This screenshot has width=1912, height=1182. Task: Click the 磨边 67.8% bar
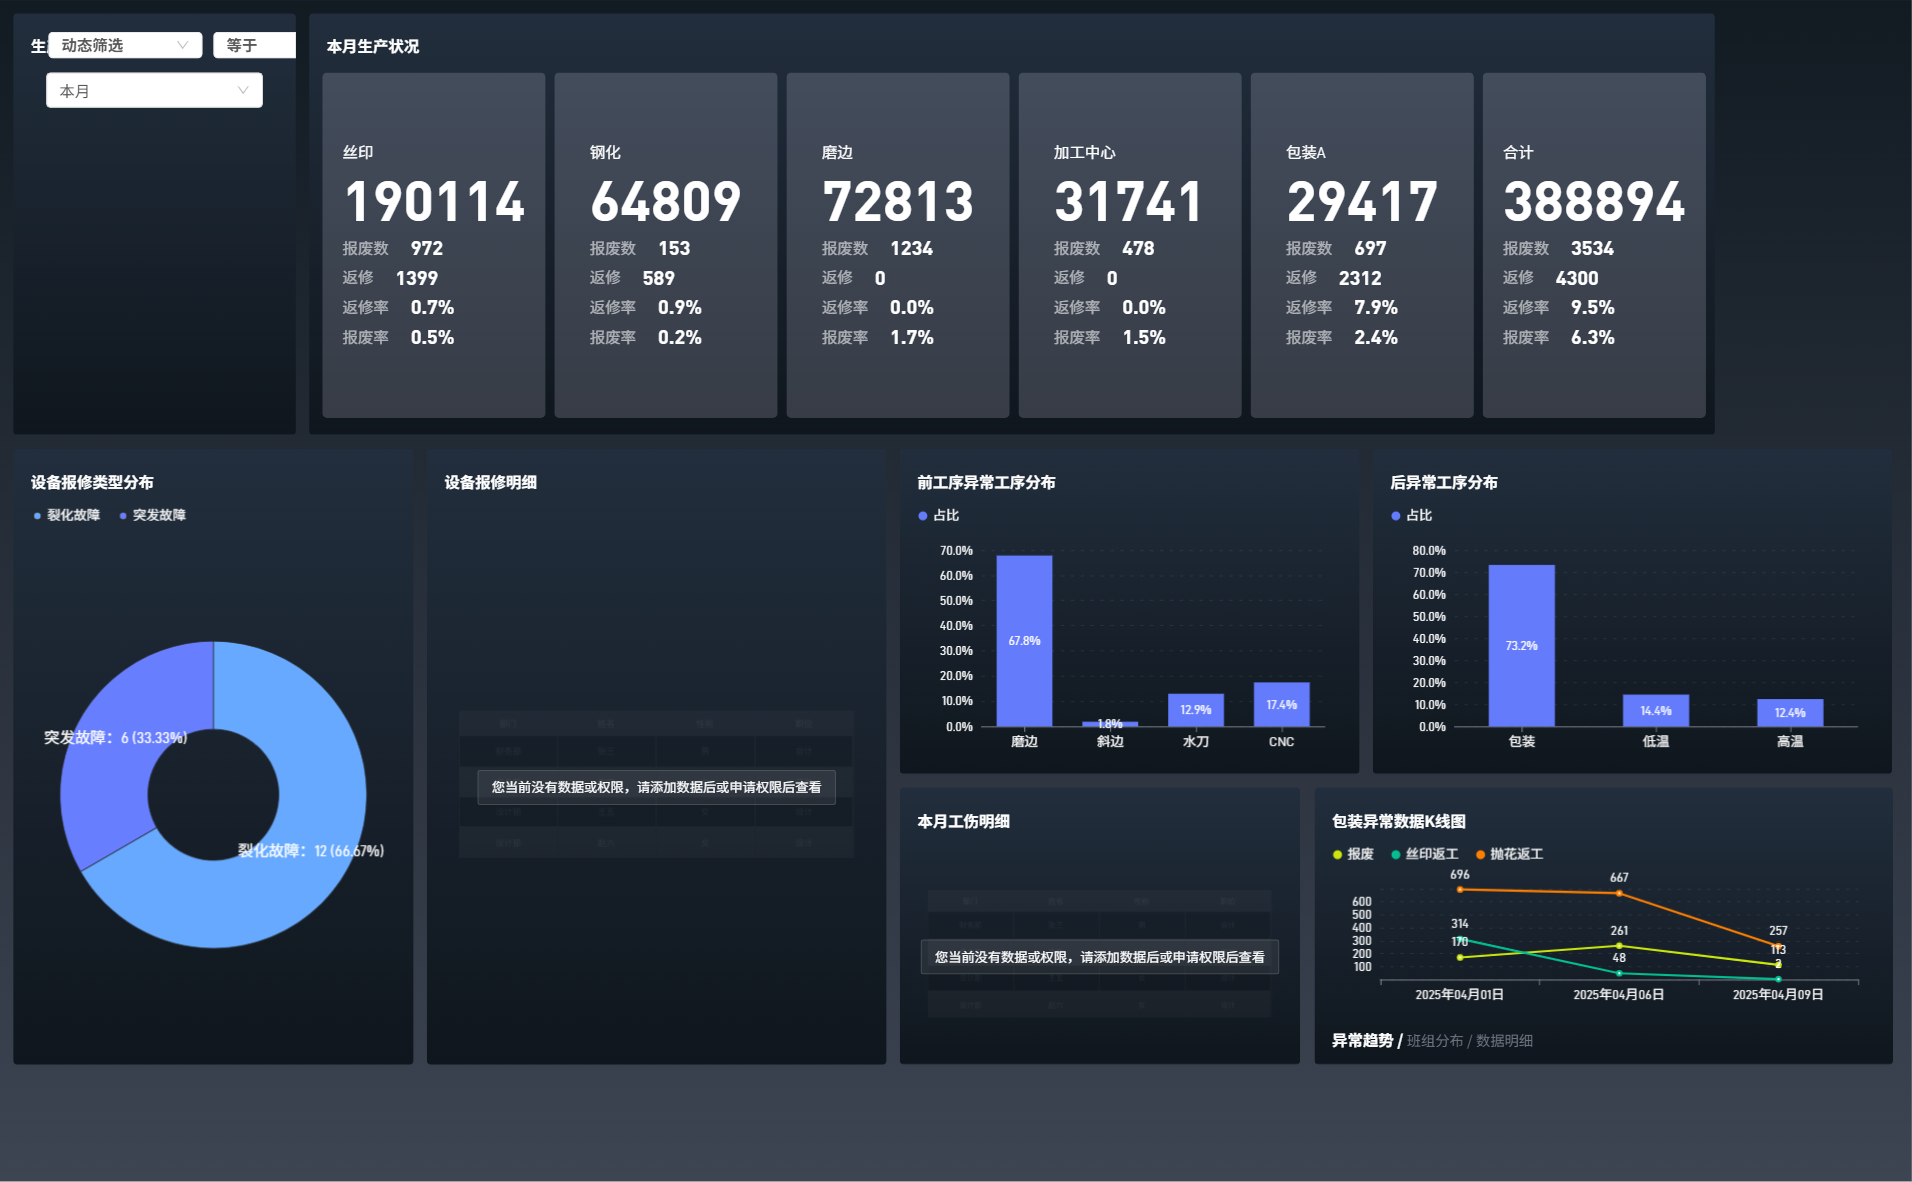(1024, 641)
